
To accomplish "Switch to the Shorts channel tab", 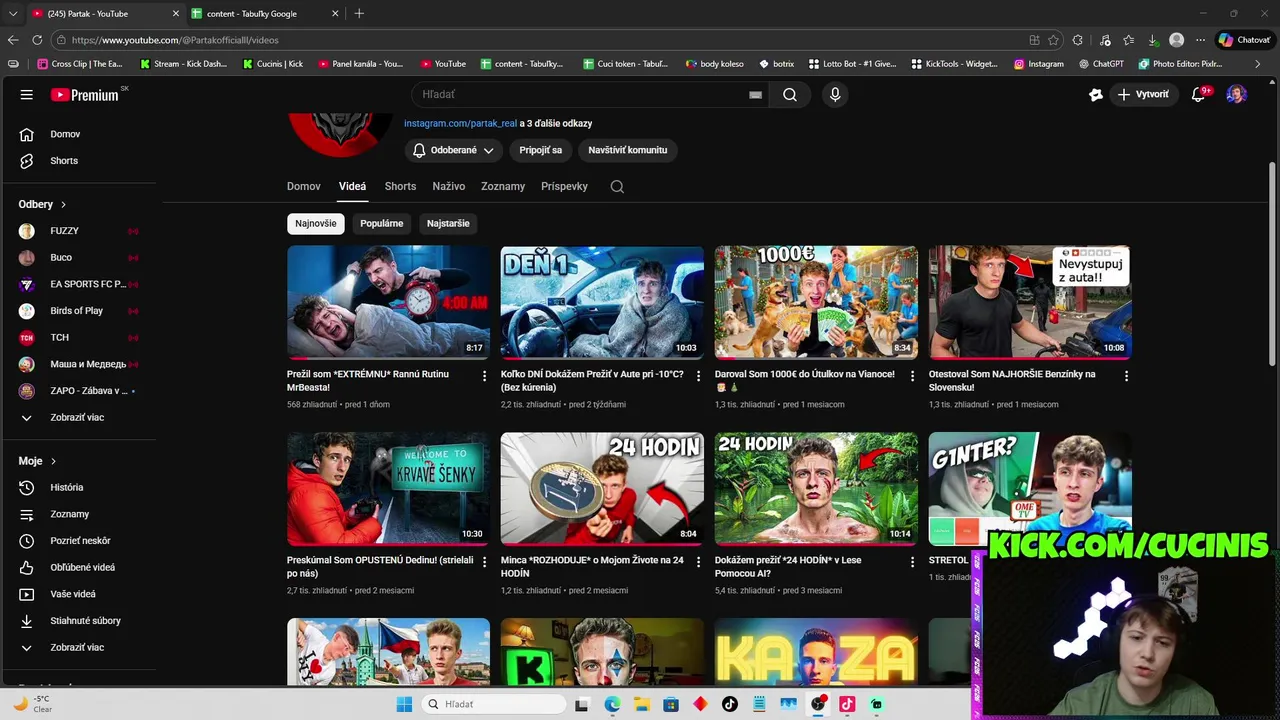I will pyautogui.click(x=400, y=186).
